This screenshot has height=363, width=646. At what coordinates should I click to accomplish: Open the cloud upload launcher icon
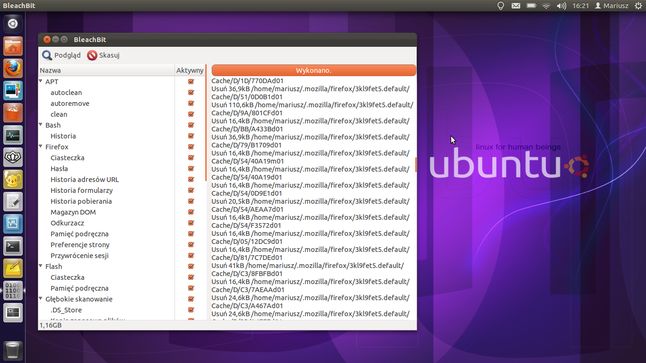pos(13,157)
